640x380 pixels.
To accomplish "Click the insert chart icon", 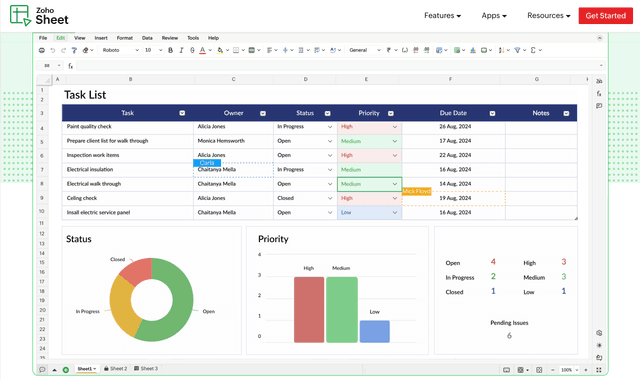I will [x=473, y=50].
